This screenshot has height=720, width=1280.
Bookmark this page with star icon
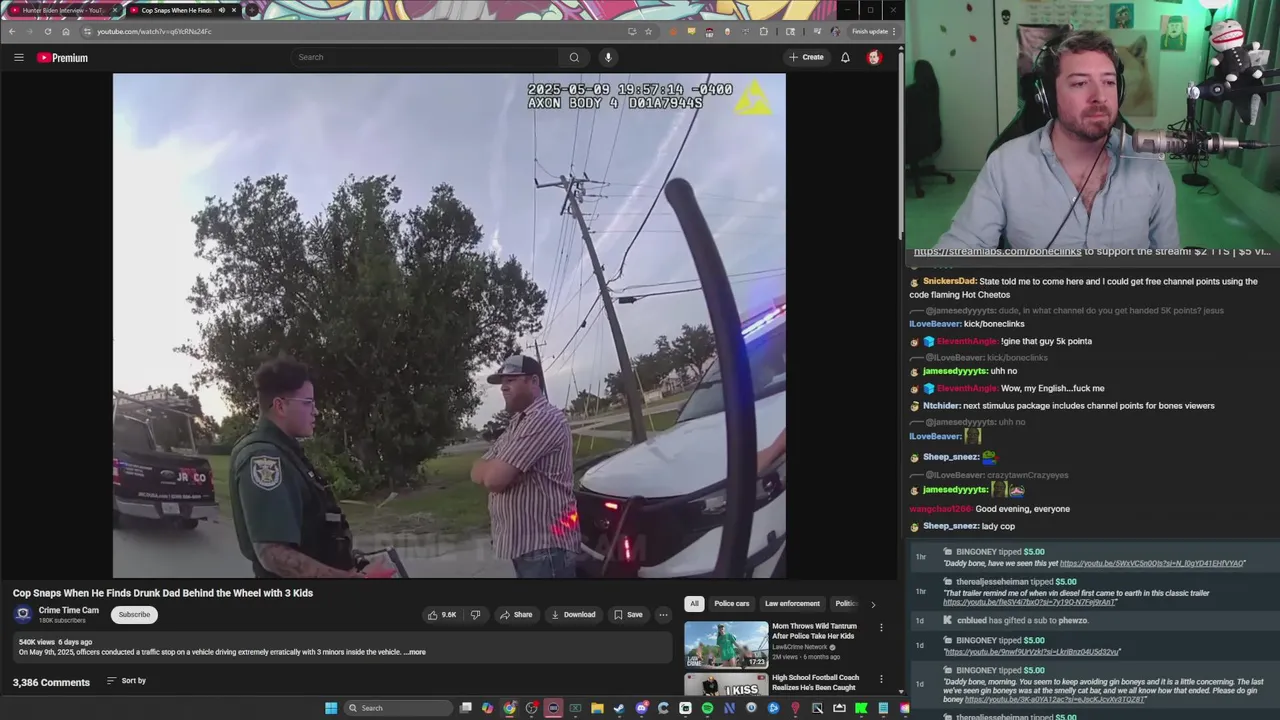point(648,31)
